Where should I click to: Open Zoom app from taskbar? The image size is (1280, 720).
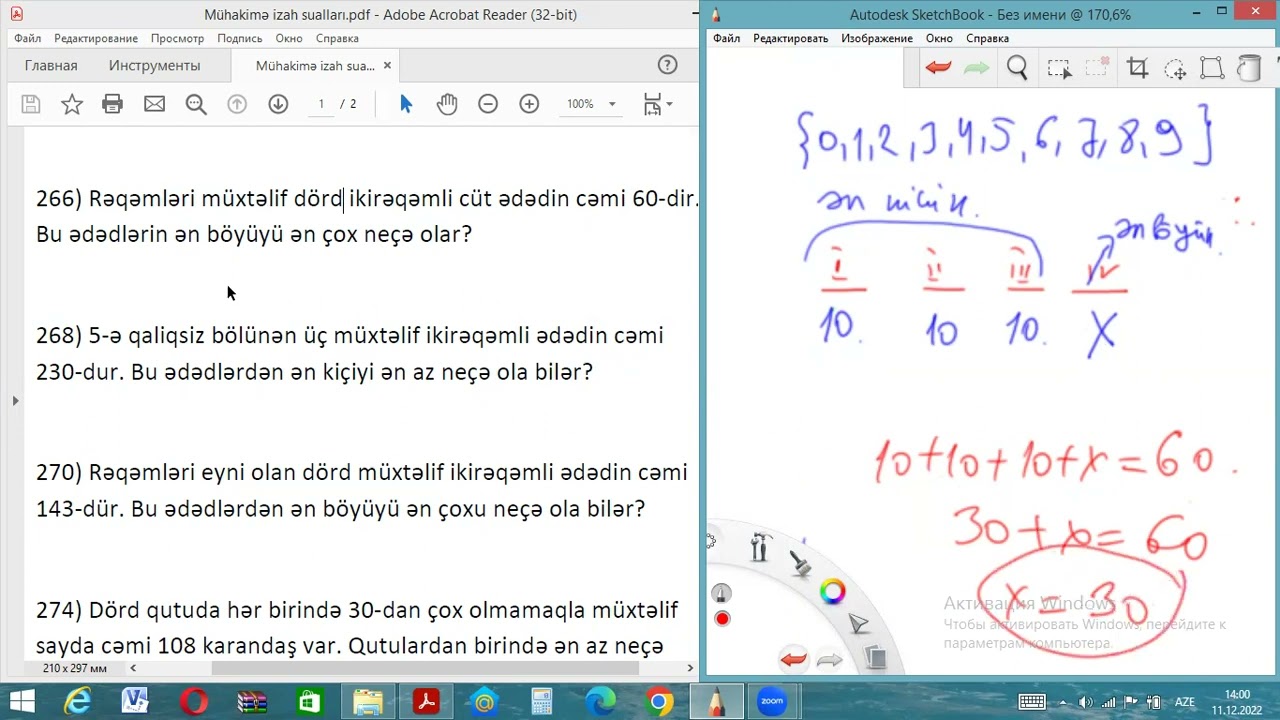[x=772, y=701]
